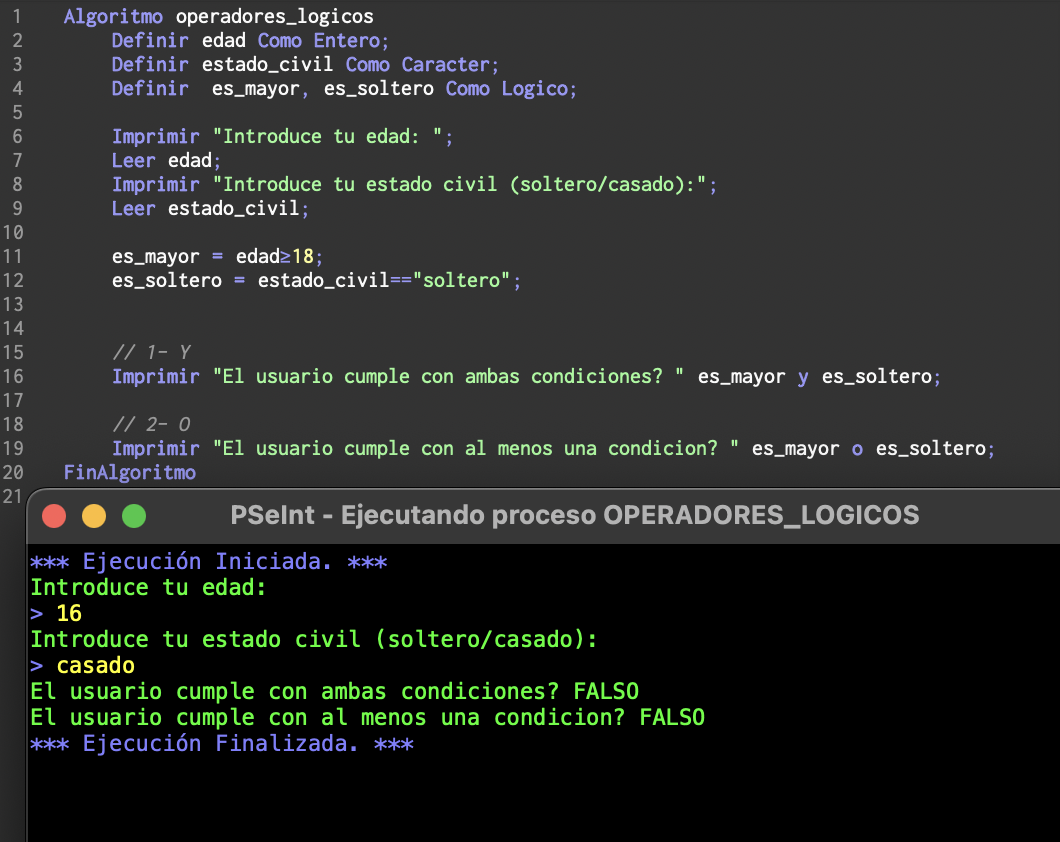Select the keyword Algoritmo on line 1
Screen dimensions: 1060x842
(113, 16)
